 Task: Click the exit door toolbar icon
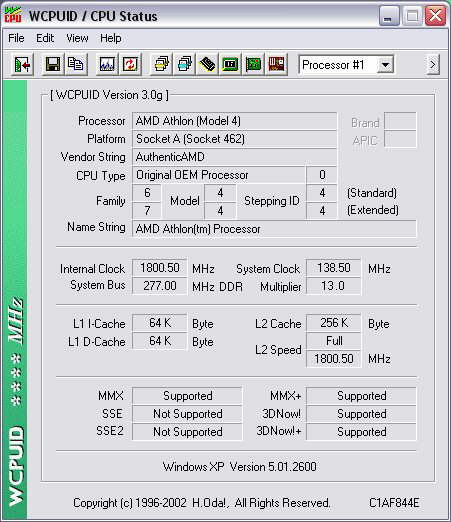tap(22, 64)
